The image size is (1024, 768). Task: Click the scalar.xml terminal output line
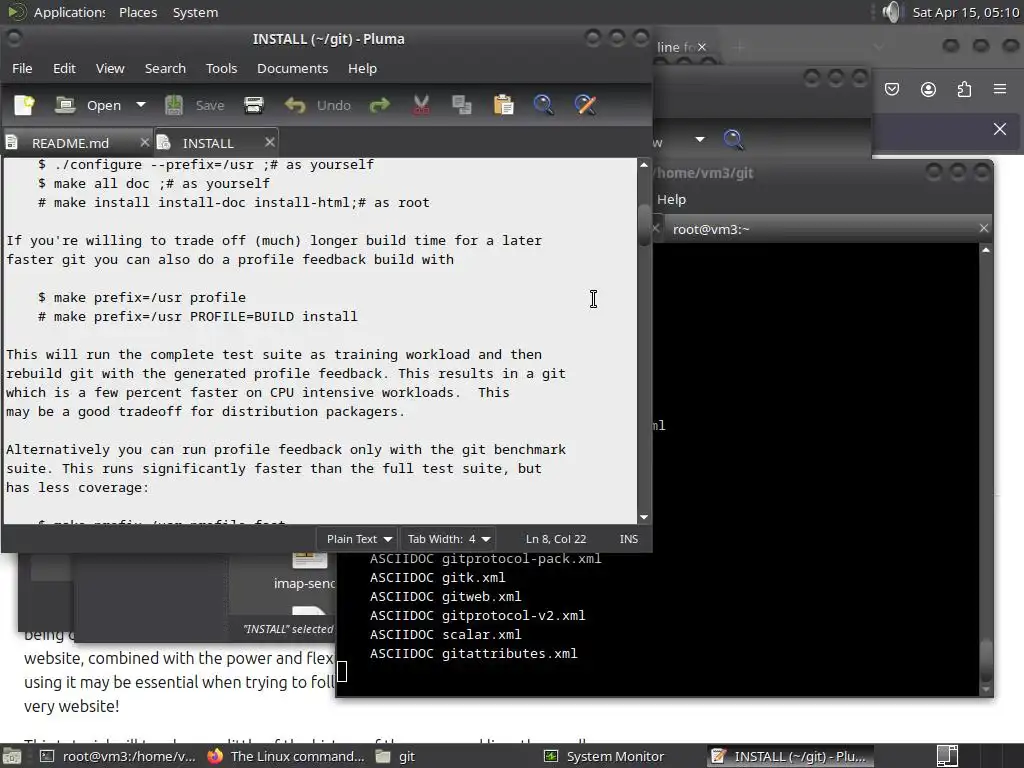pos(445,635)
